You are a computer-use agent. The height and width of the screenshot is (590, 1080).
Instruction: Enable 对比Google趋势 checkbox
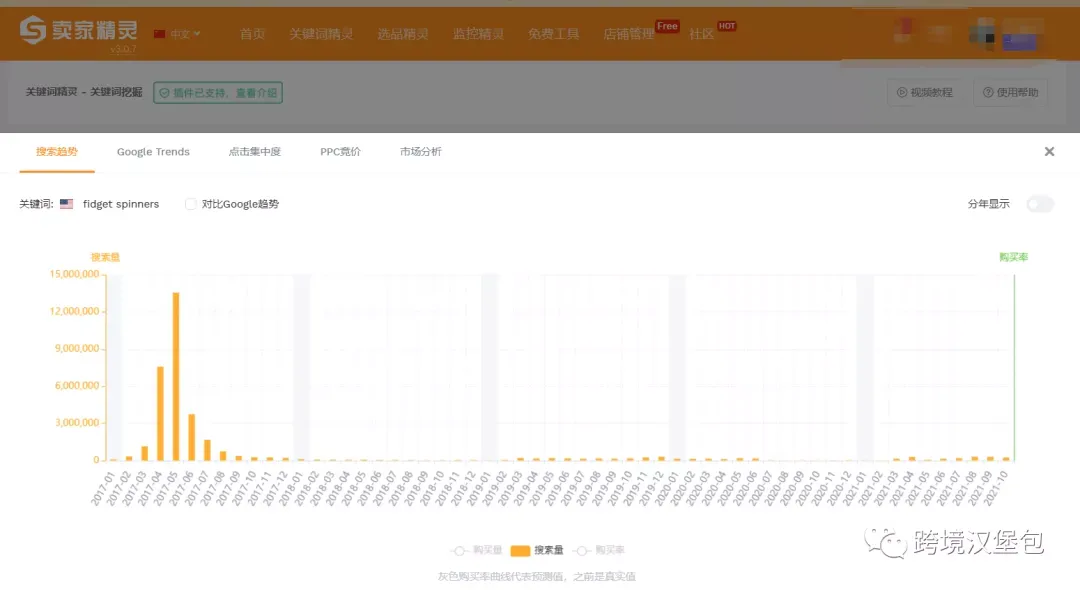[x=191, y=204]
